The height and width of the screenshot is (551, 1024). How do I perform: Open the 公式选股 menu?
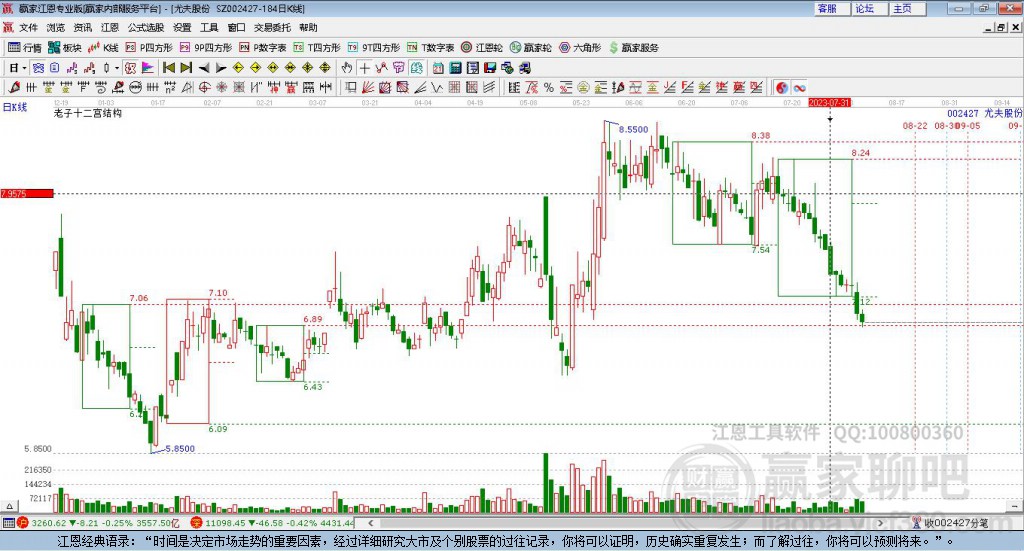click(146, 27)
